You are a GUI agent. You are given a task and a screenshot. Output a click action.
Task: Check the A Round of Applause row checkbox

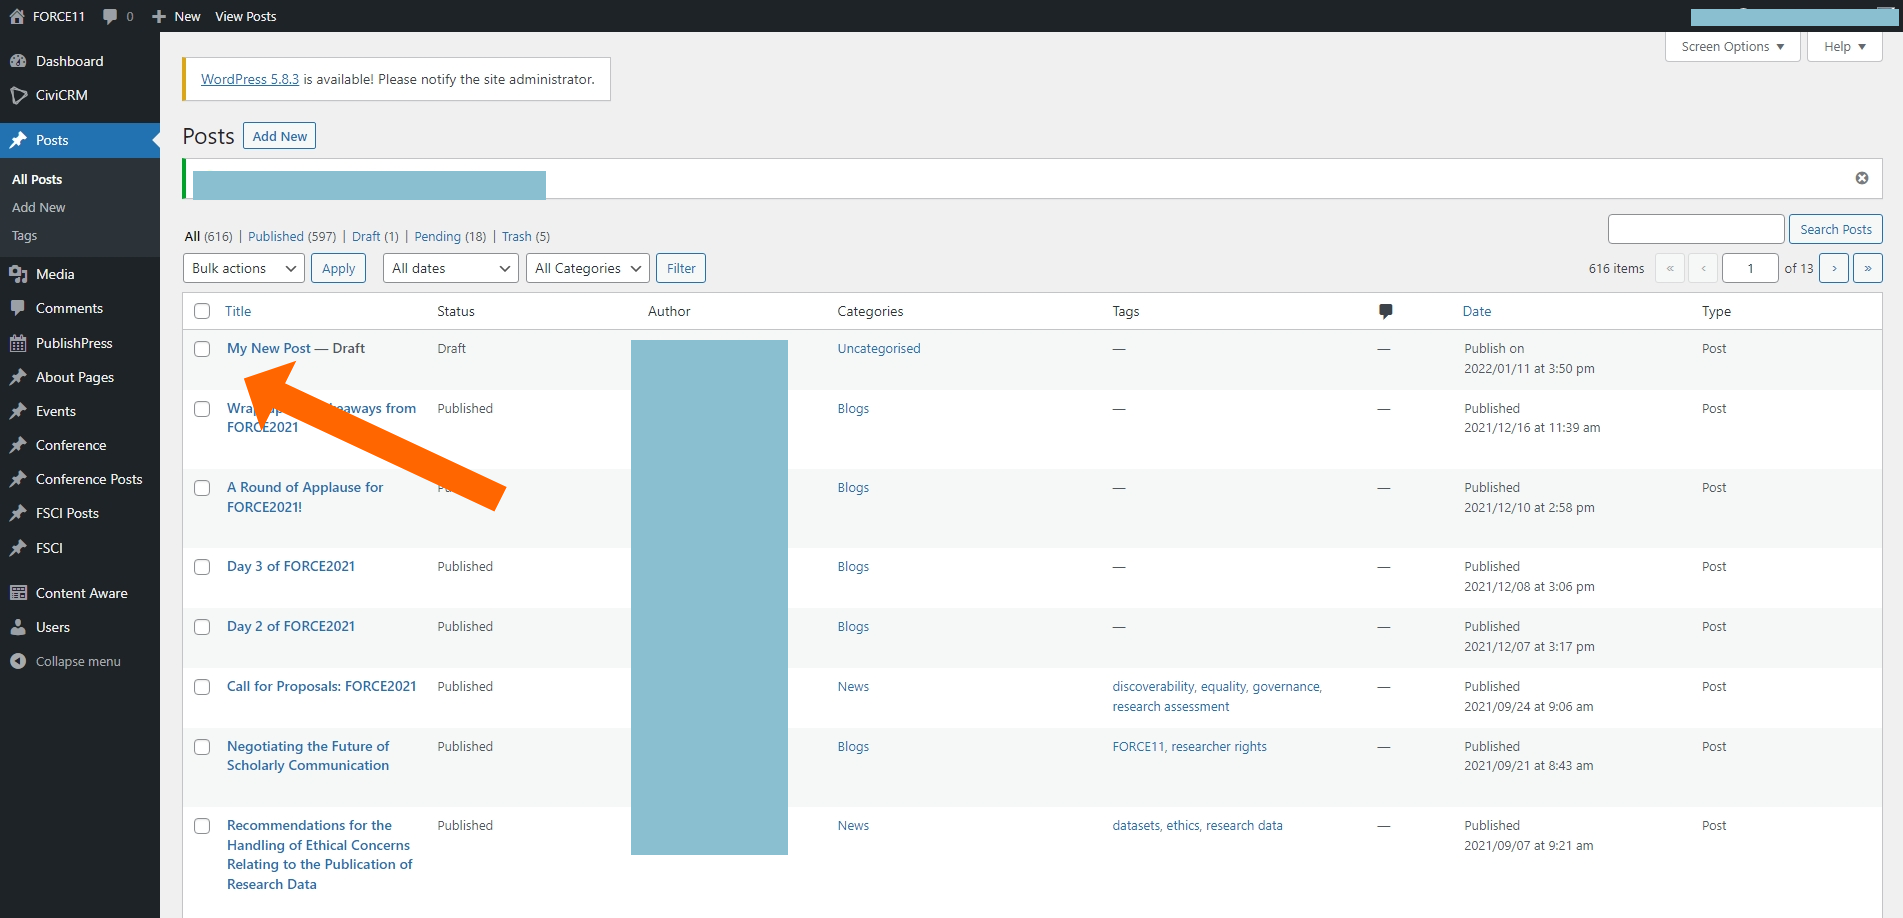202,488
